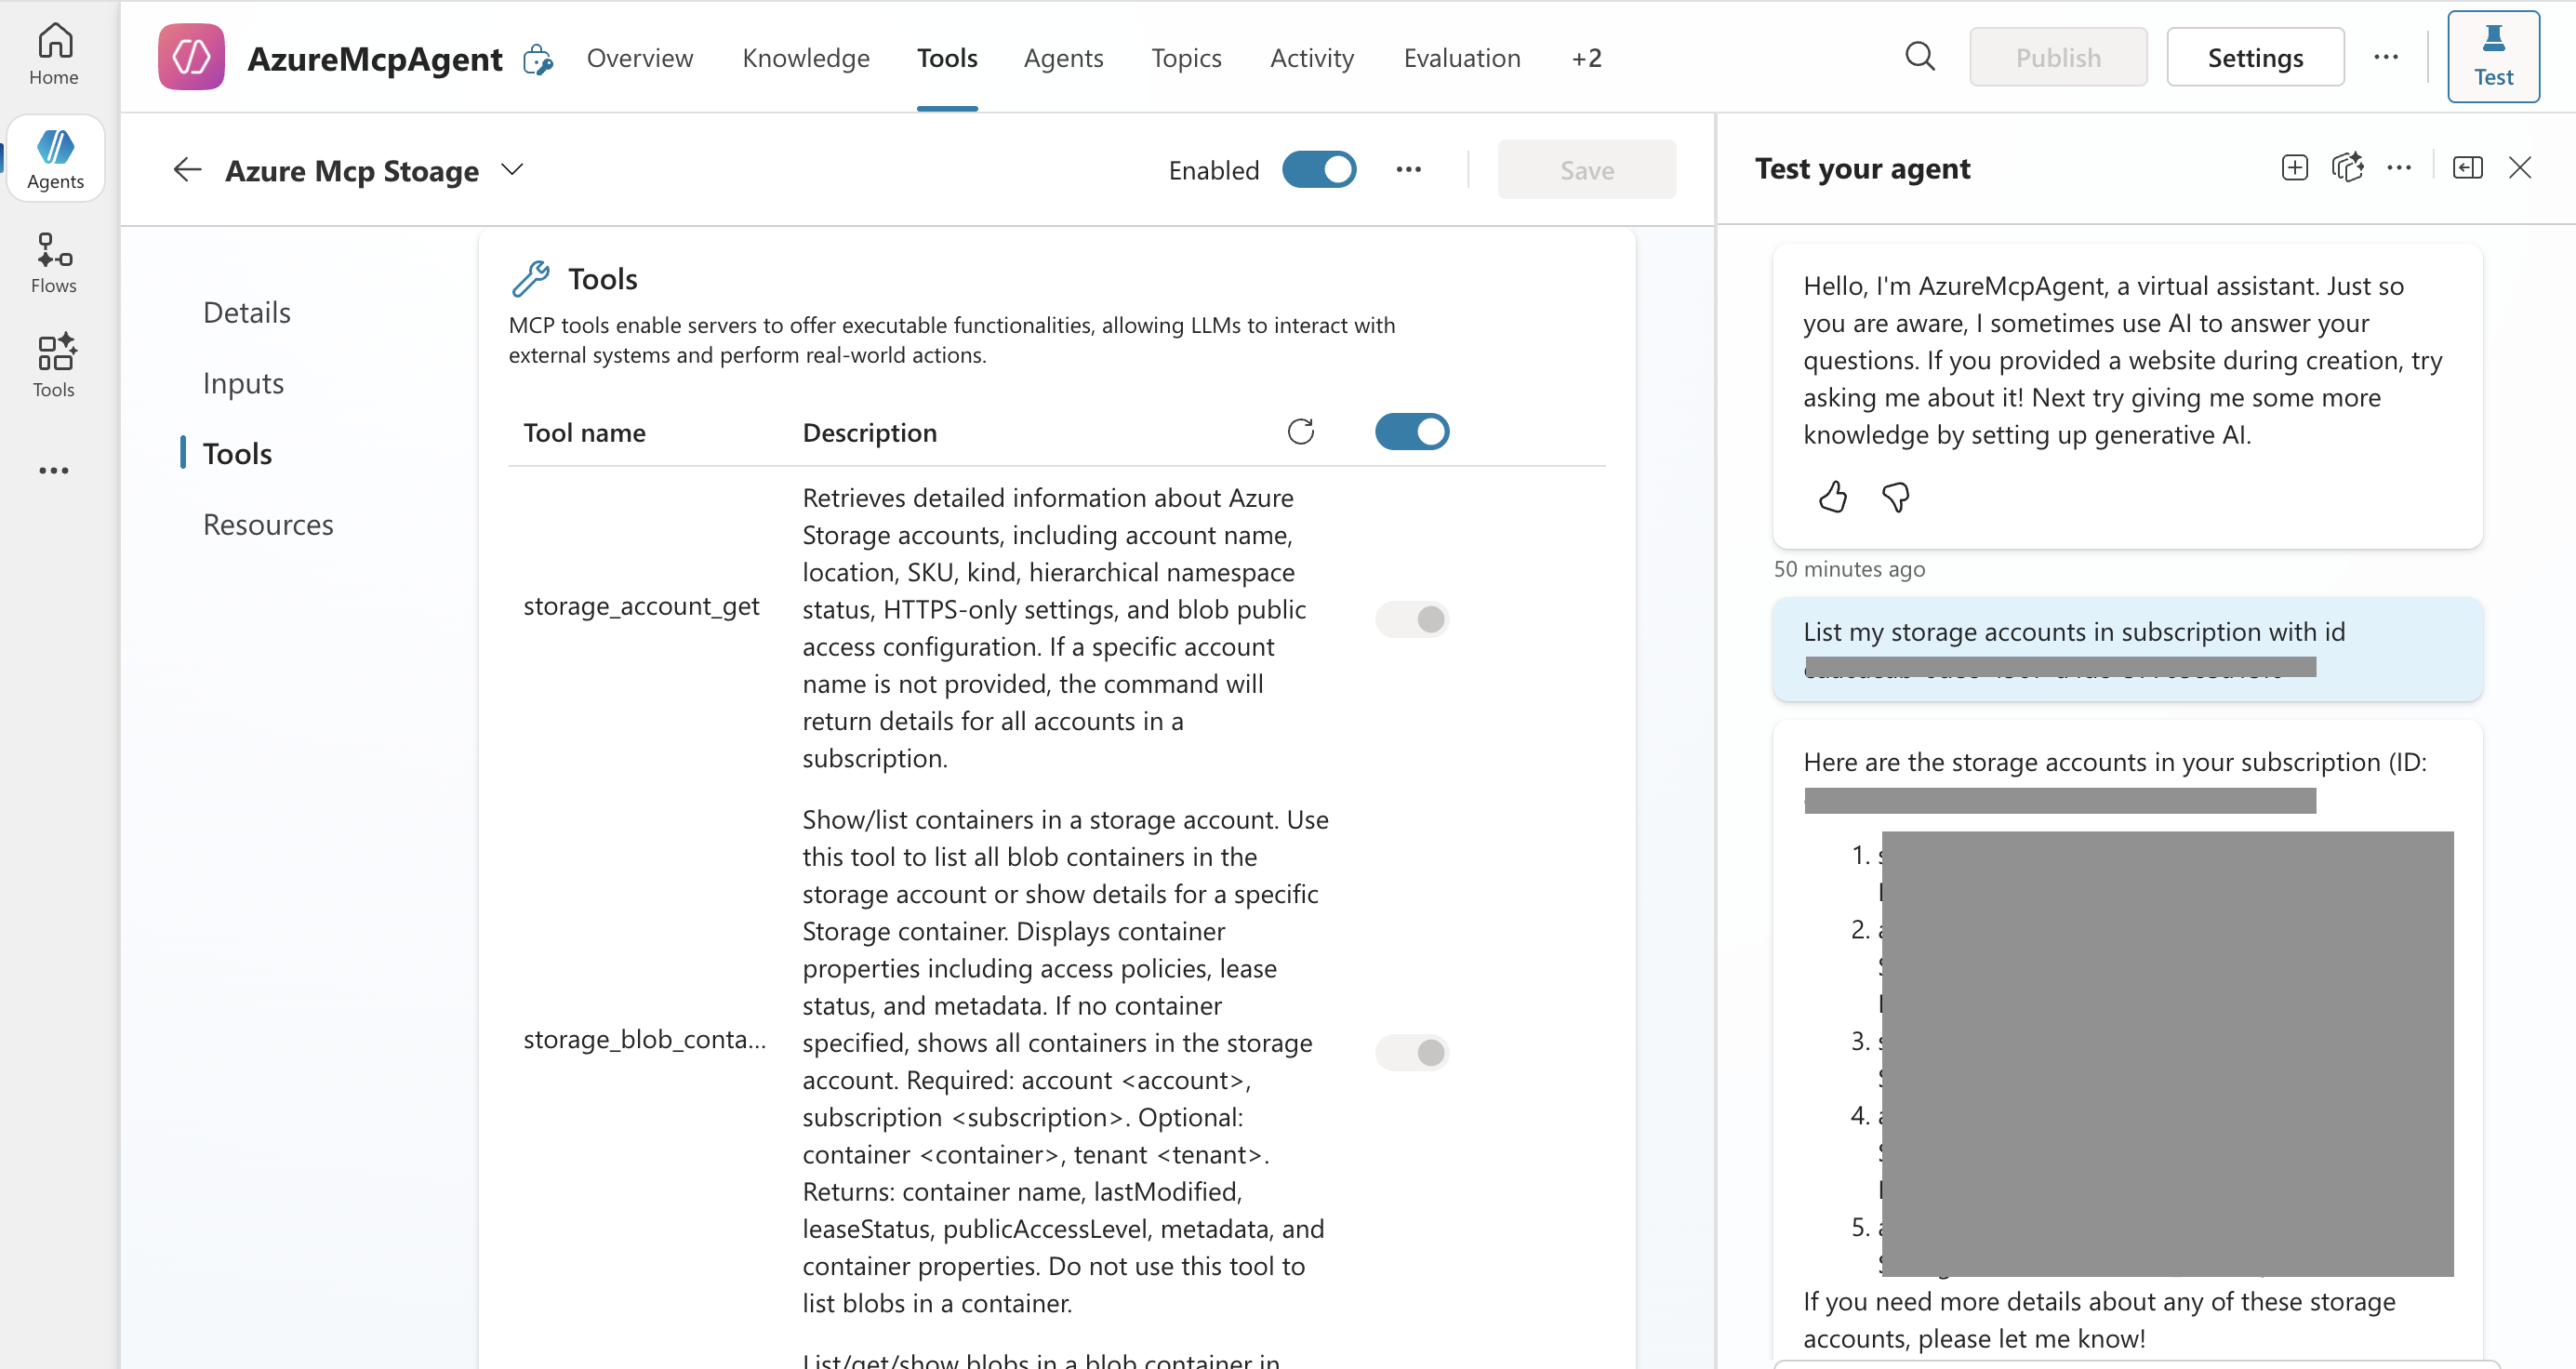
Task: Open search with the magnifier icon
Action: [x=1919, y=56]
